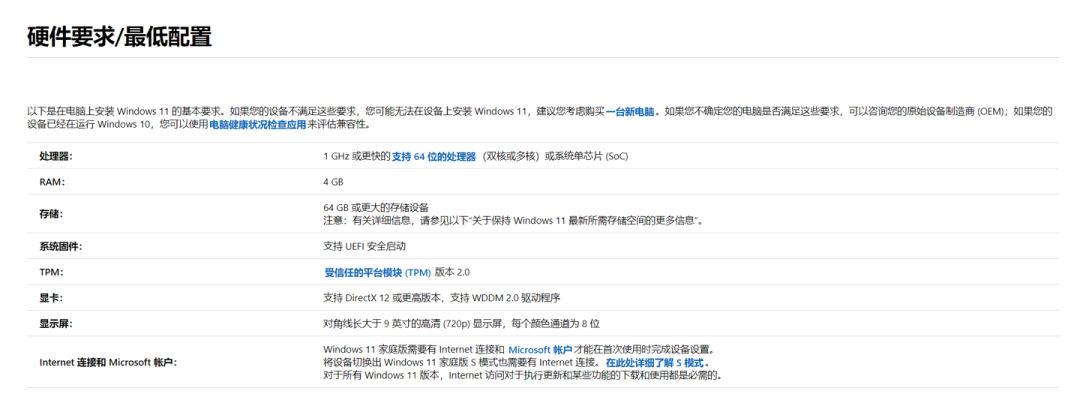
Task: Select the Internet 连接和 Microsoft 帐户: label
Action: (108, 362)
